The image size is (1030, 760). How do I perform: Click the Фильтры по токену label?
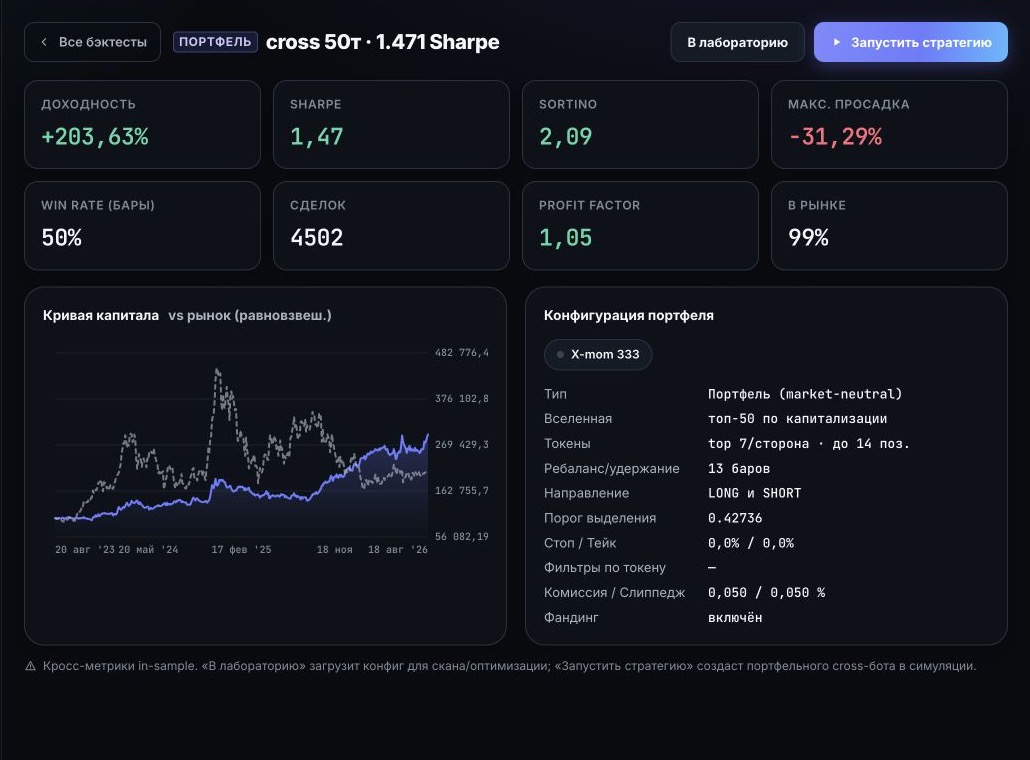coord(604,568)
